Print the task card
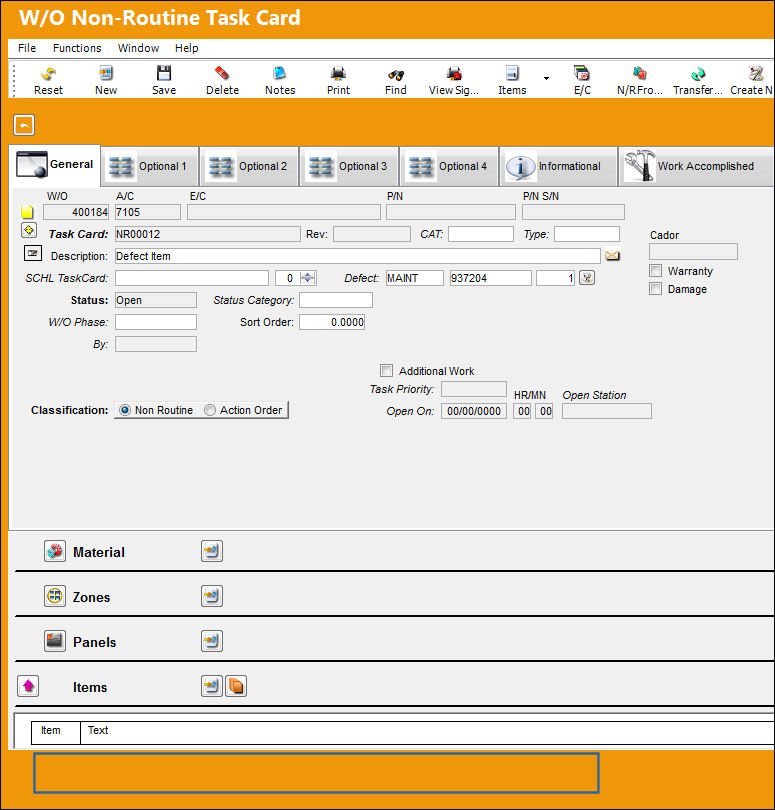The width and height of the screenshot is (775, 810). (338, 80)
